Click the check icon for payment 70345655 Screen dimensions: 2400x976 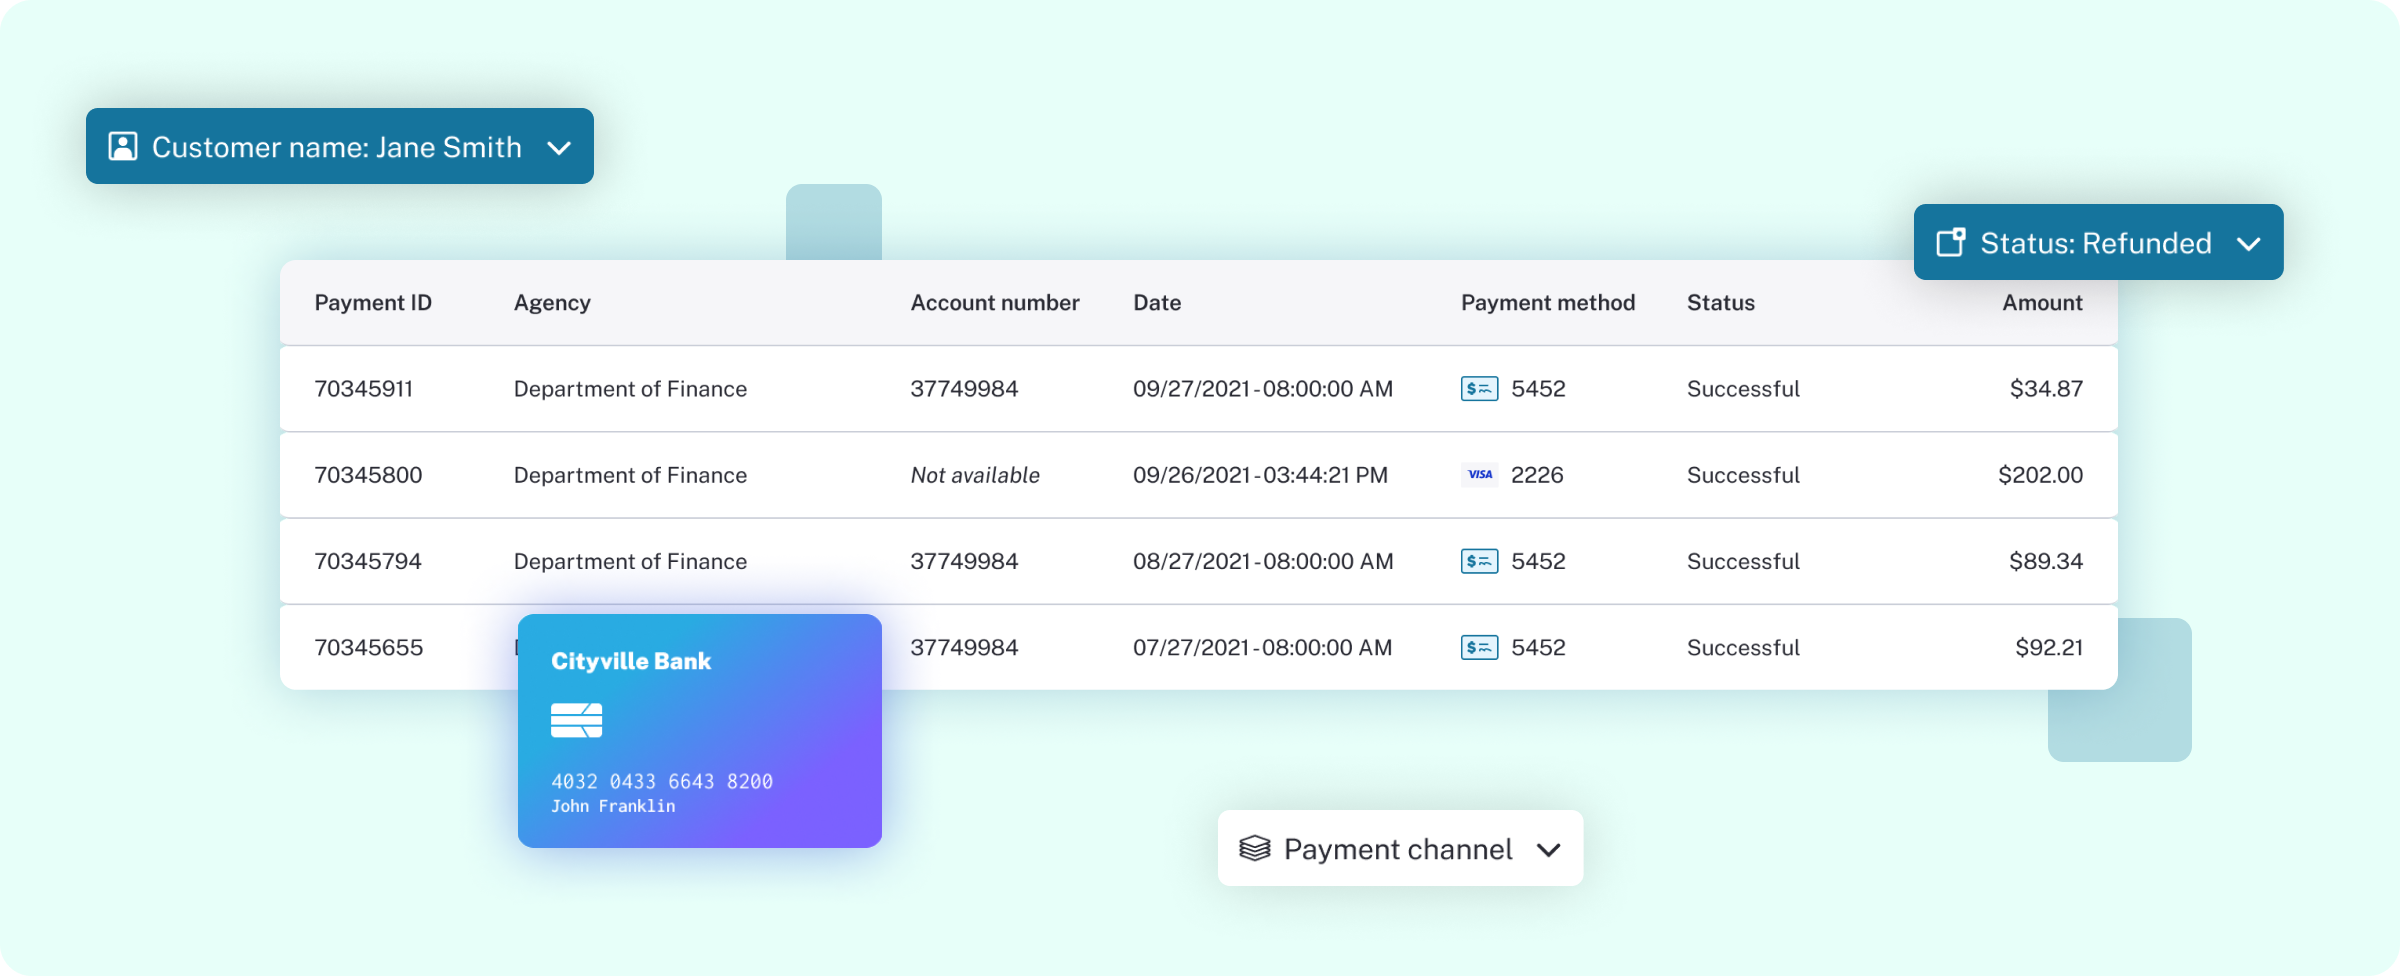coord(1479,647)
